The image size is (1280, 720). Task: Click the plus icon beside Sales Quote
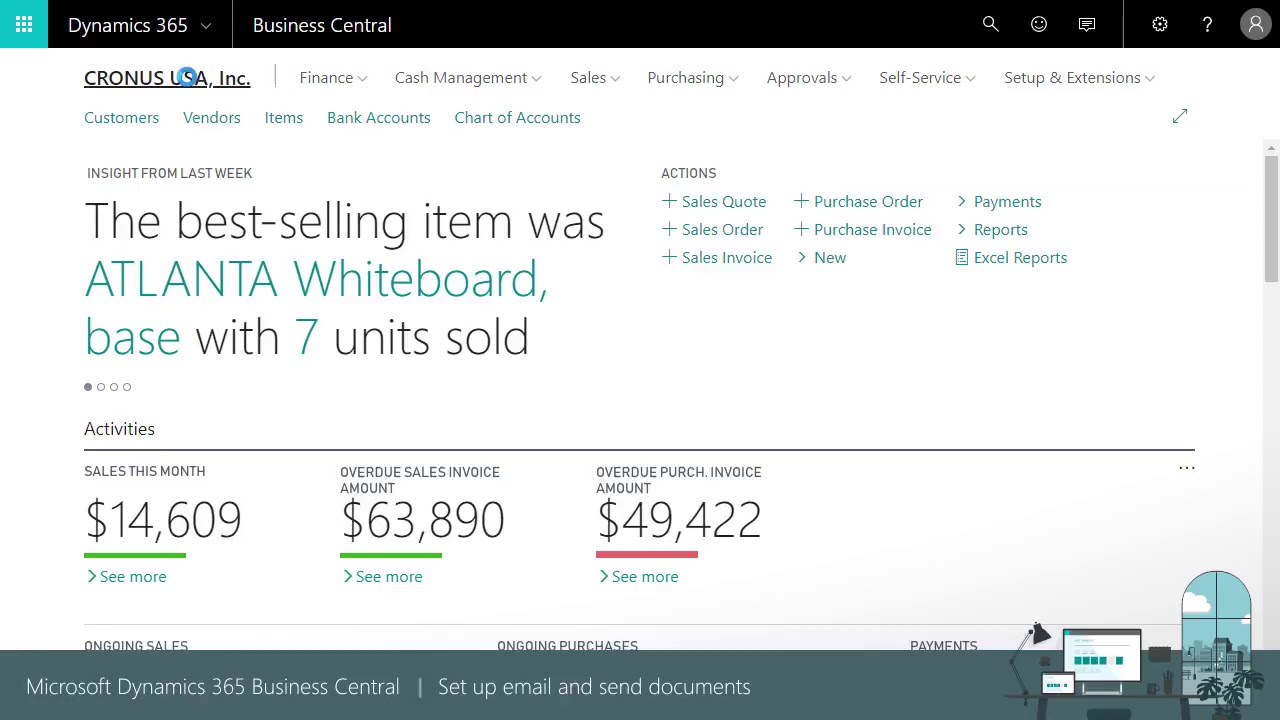tap(669, 201)
